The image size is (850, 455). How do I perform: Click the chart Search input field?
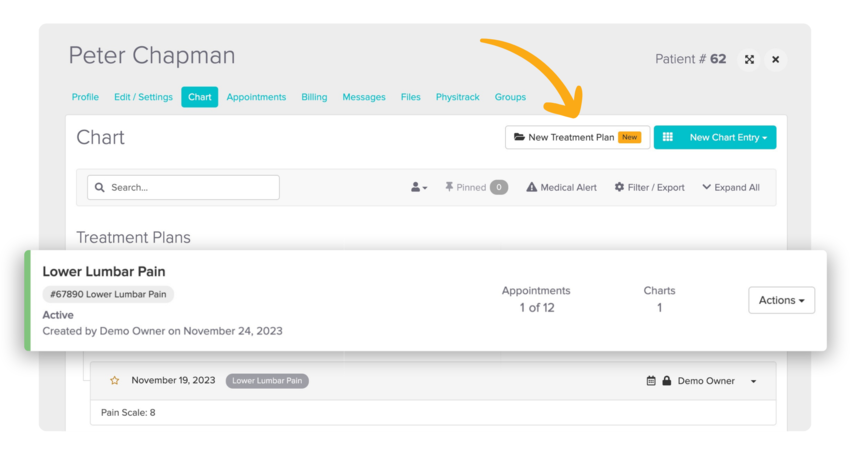click(x=183, y=187)
